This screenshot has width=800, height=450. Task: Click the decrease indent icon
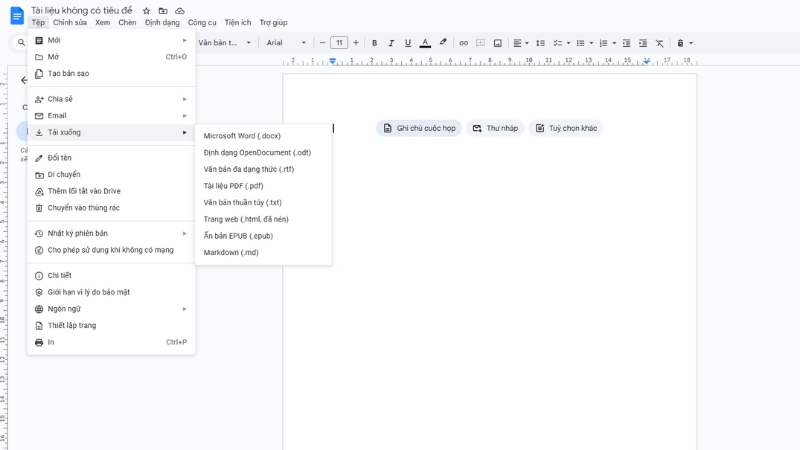coord(626,43)
